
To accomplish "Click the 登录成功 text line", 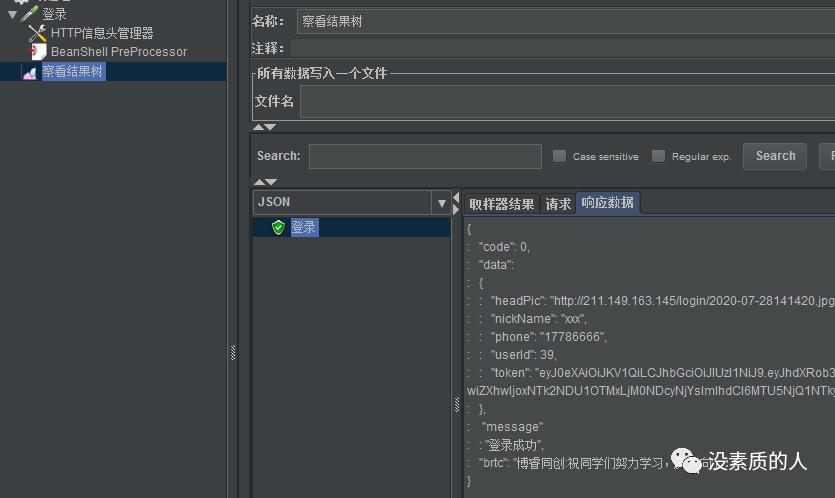I will click(x=514, y=445).
